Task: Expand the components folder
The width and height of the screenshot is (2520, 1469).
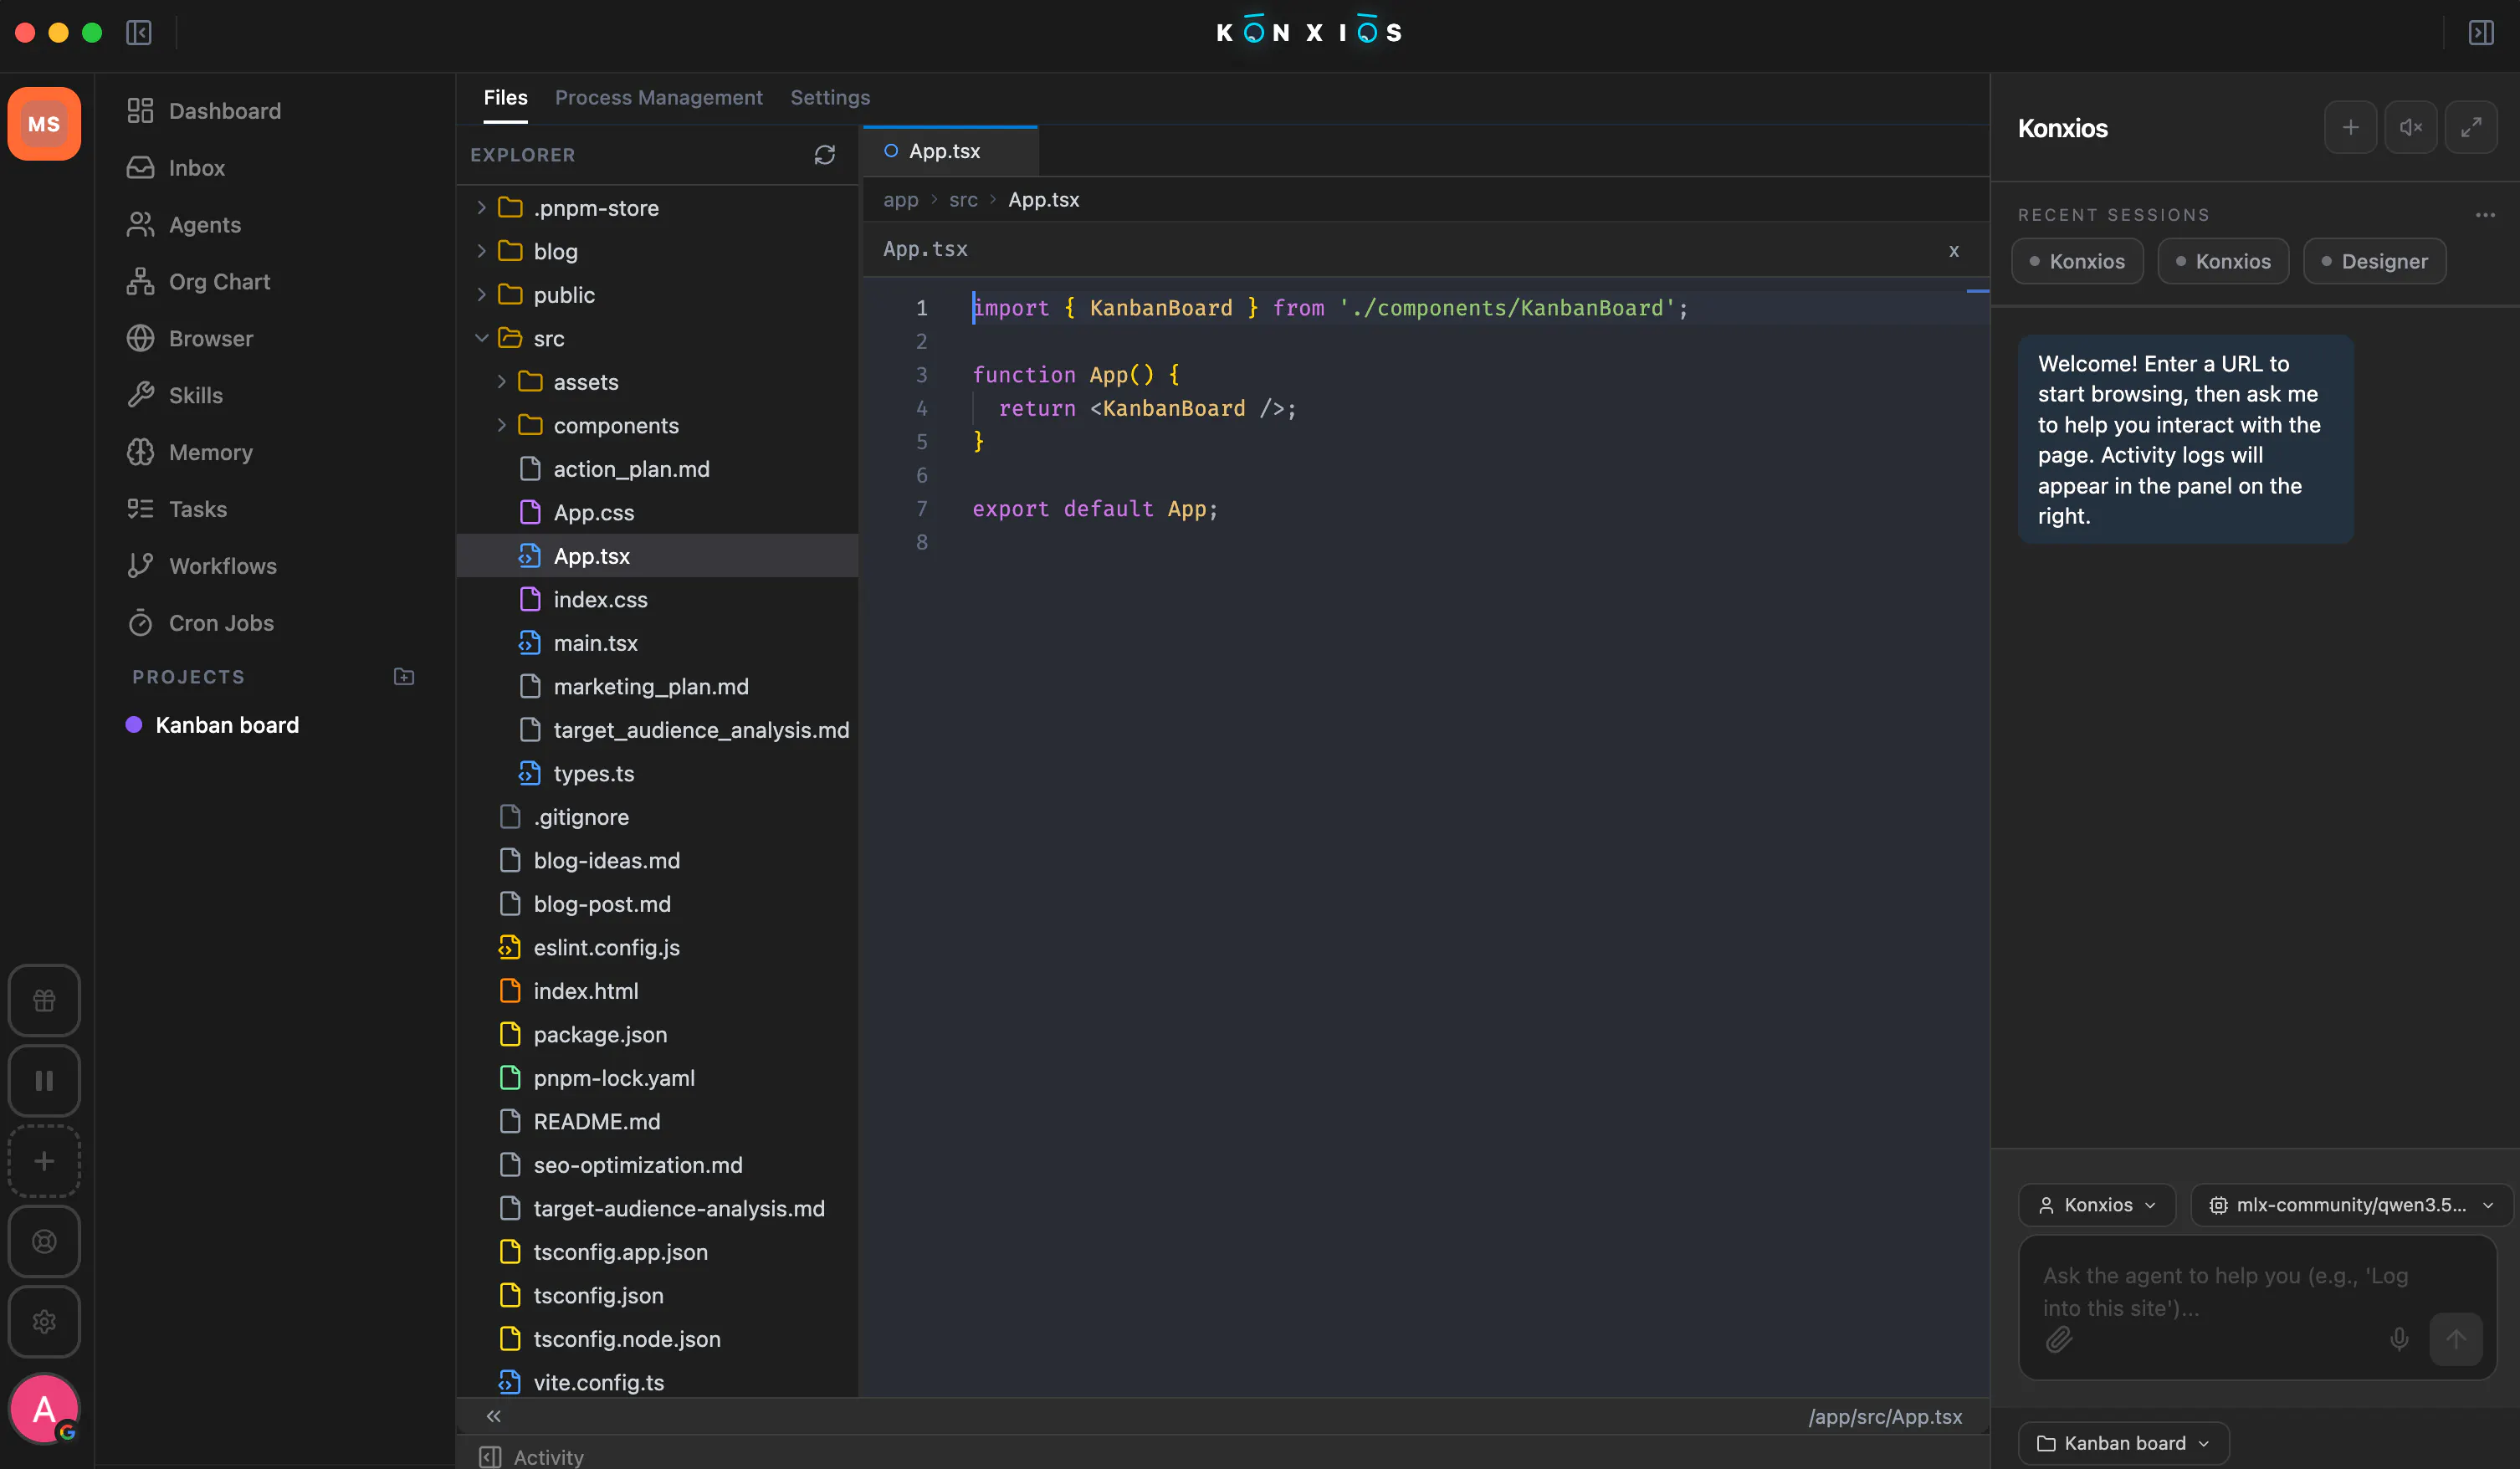Action: [501, 426]
